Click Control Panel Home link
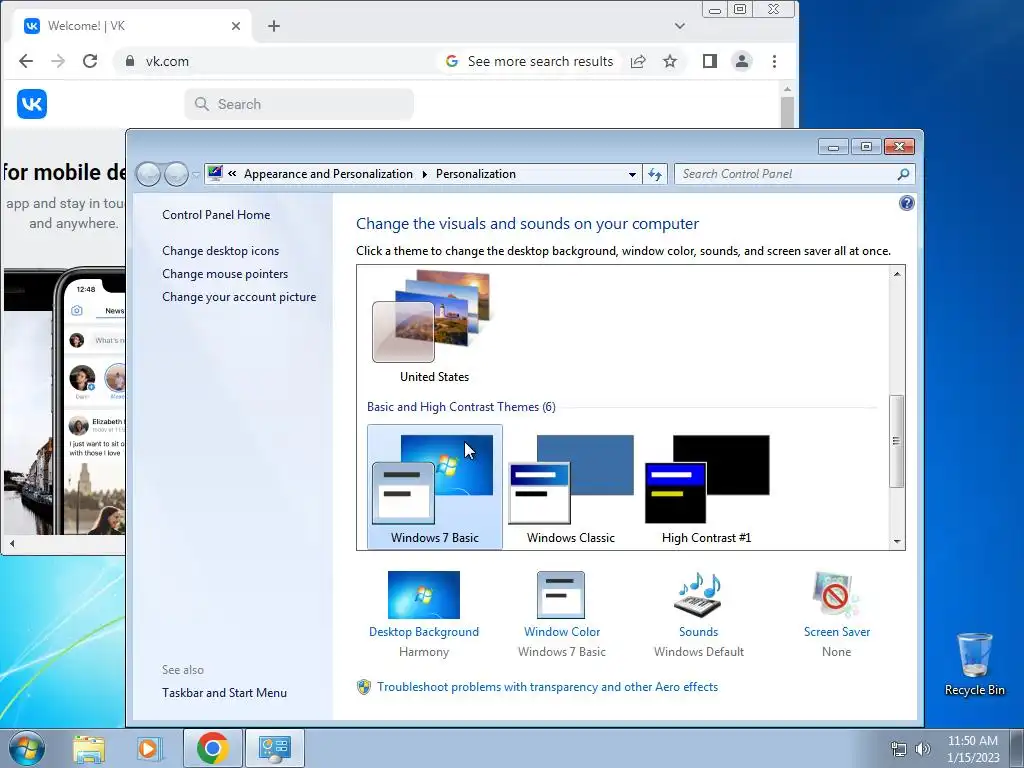The width and height of the screenshot is (1024, 768). [x=216, y=215]
